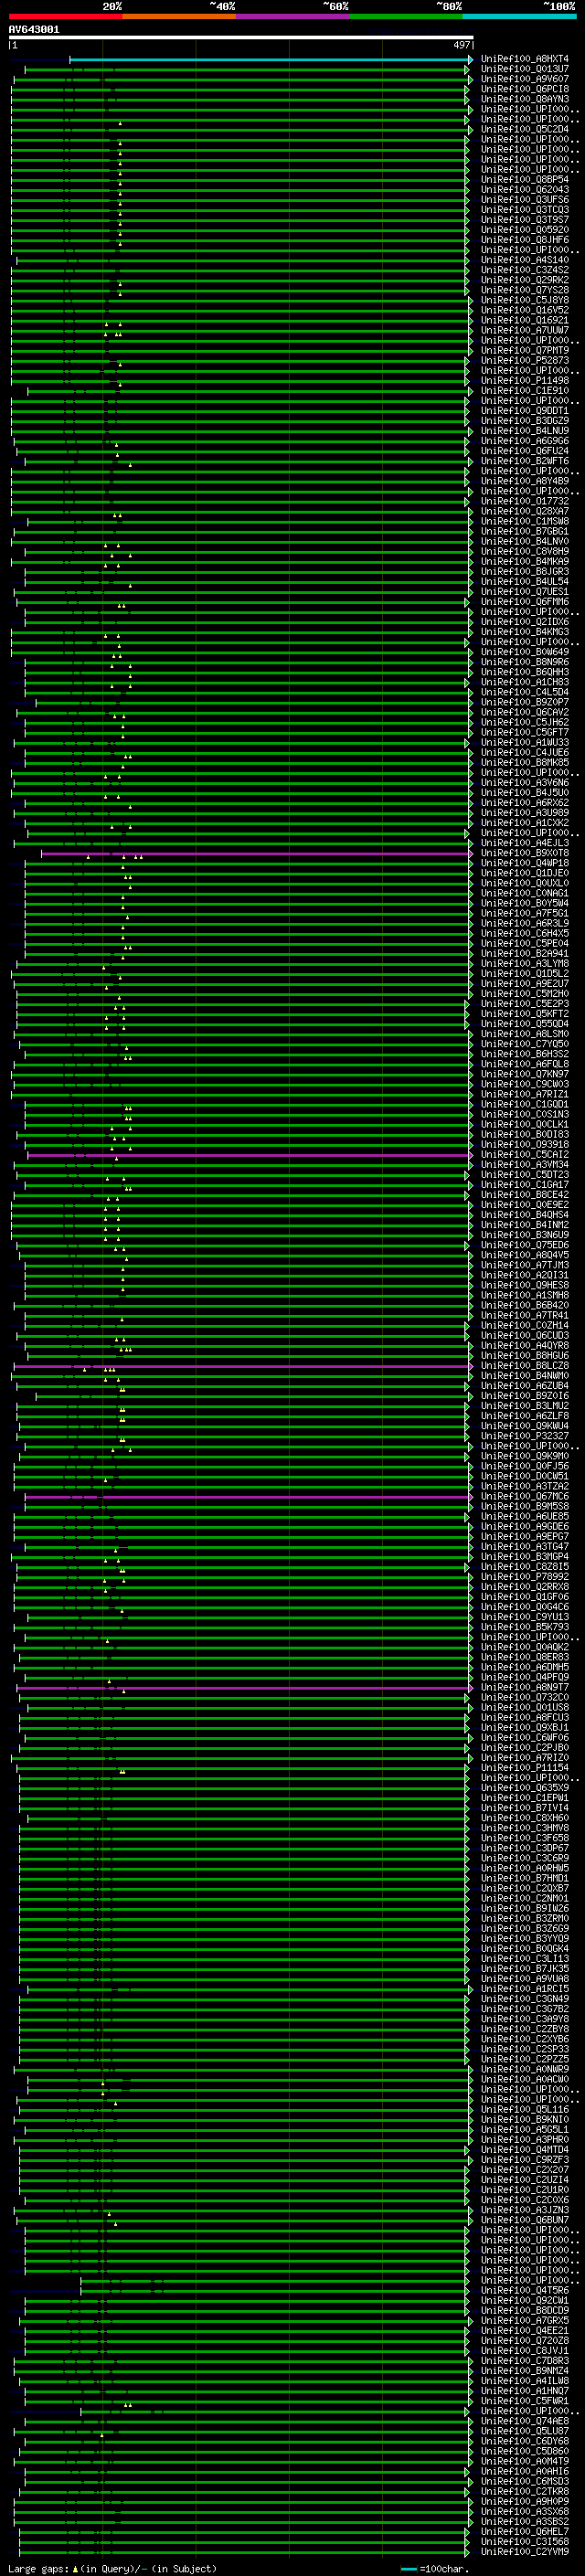The height and width of the screenshot is (2576, 585).
Task: Select hit label UniRef100_B2A941
Action: click(x=525, y=953)
